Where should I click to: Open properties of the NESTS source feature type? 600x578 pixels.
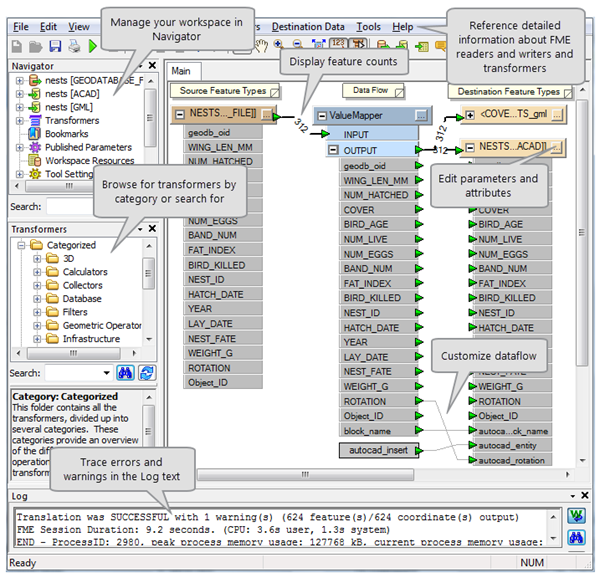[266, 115]
